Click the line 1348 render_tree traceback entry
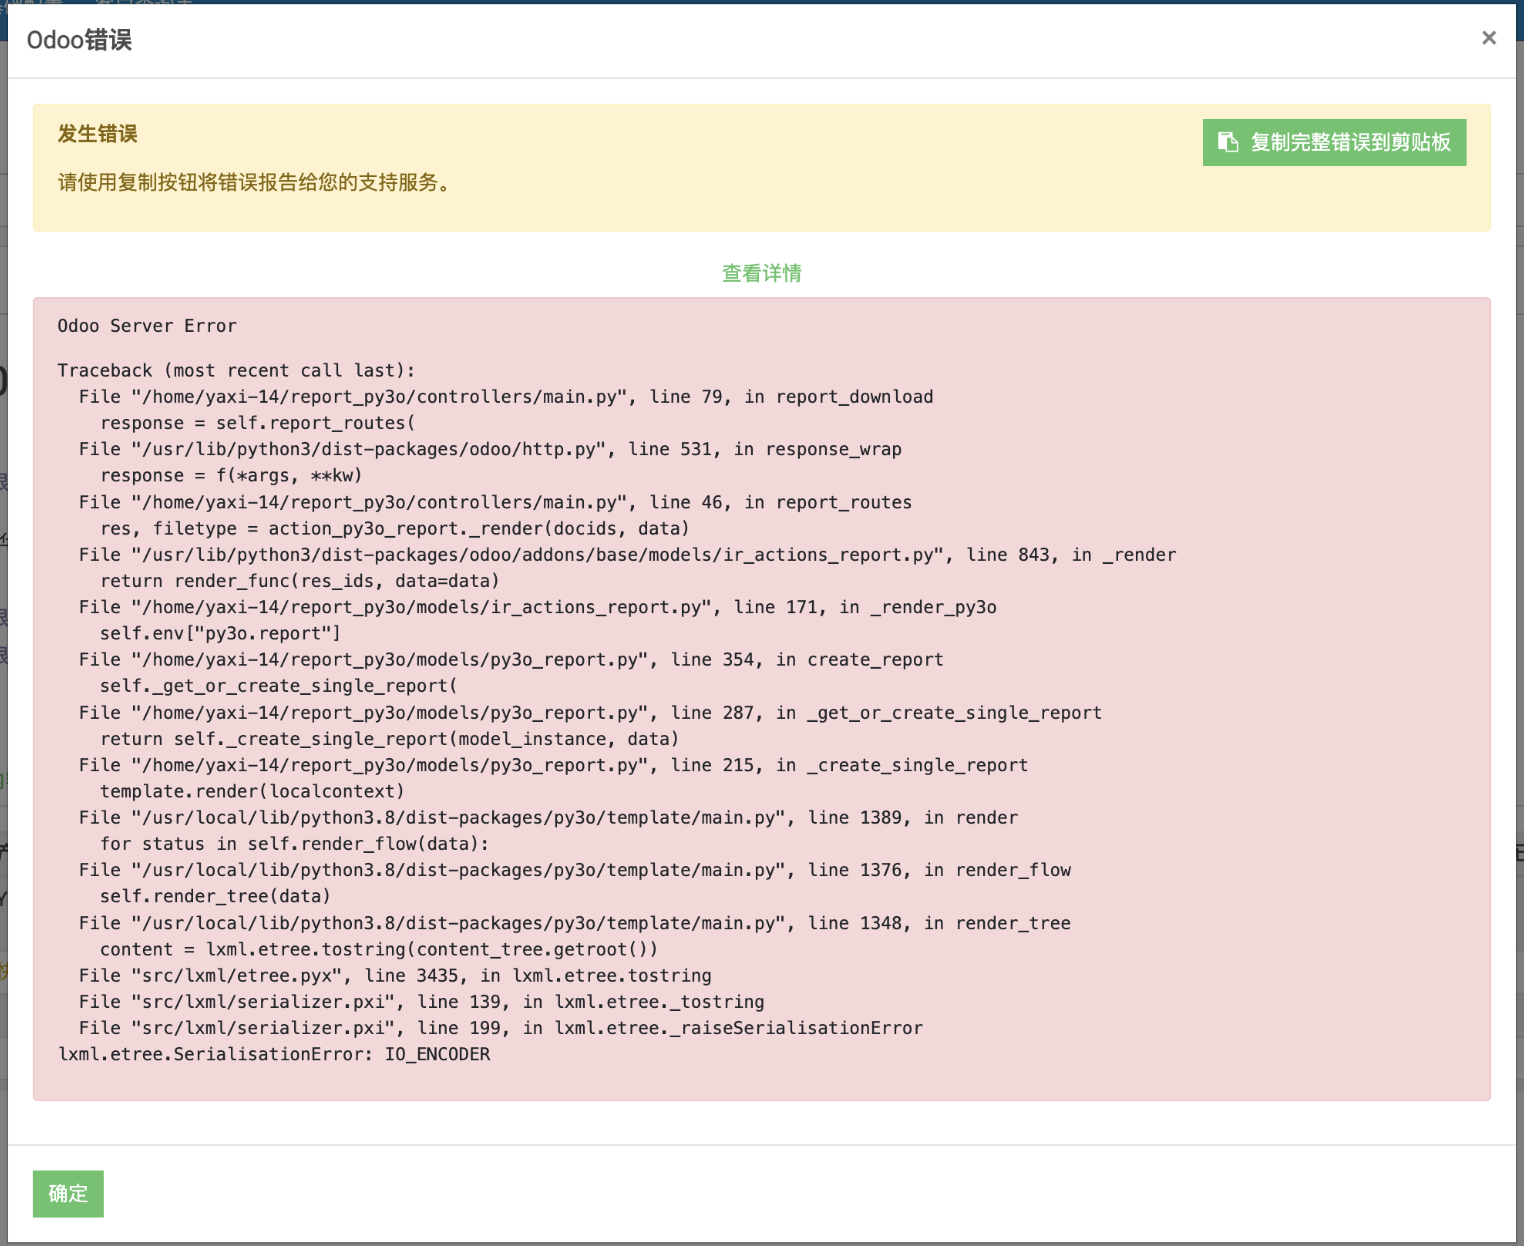This screenshot has width=1524, height=1246. 575,923
